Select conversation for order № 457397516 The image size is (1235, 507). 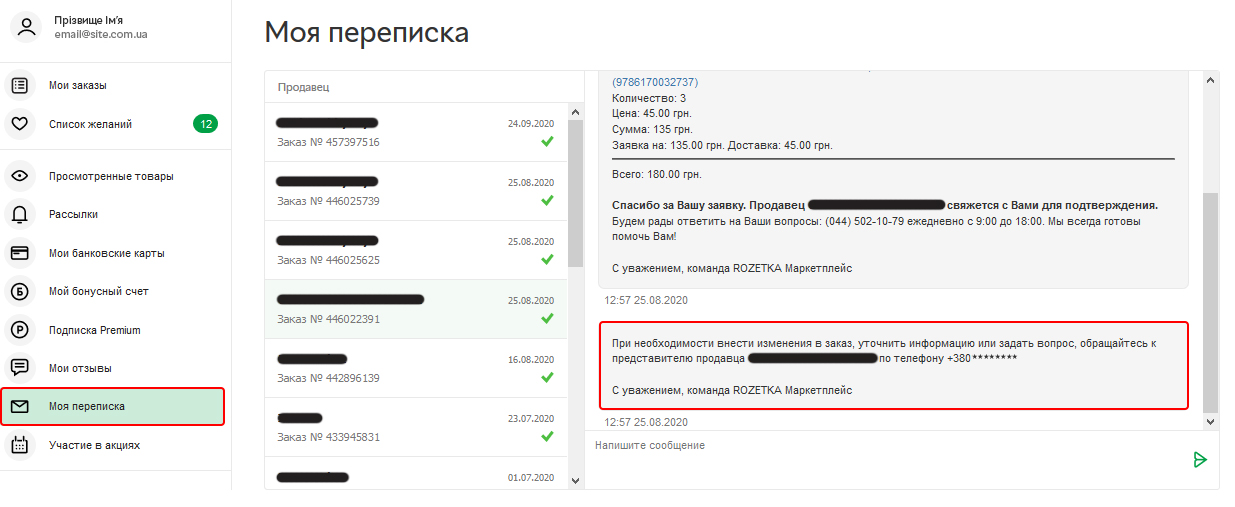[x=416, y=133]
